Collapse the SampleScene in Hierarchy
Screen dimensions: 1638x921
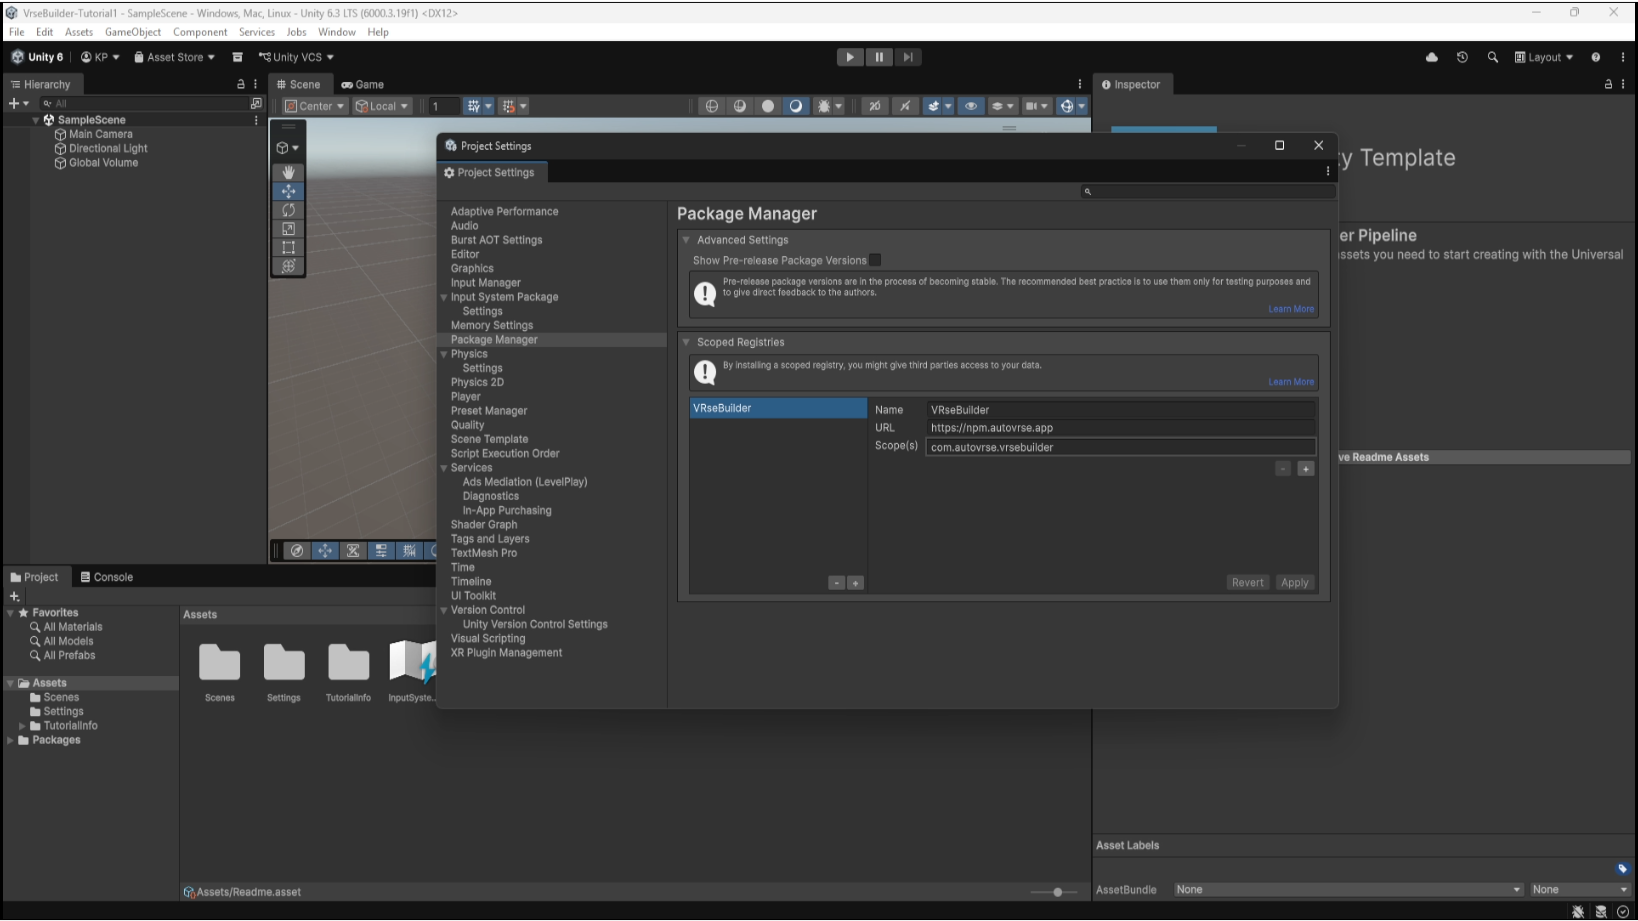36,120
